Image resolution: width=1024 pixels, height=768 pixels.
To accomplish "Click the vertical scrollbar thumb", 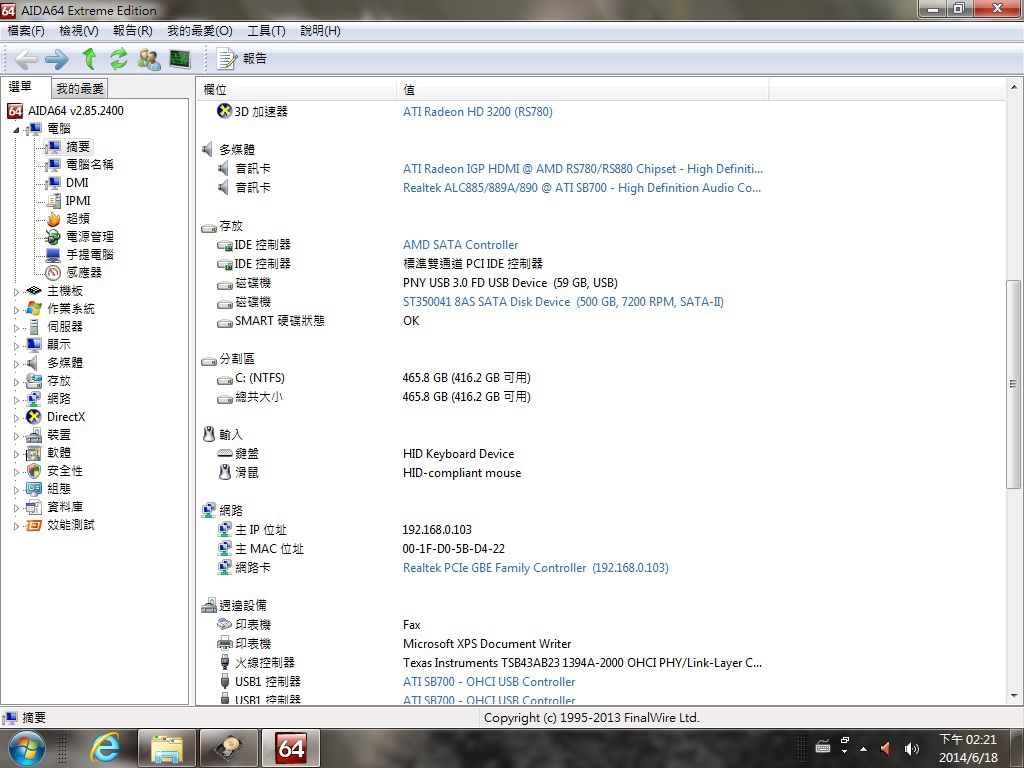I will pos(1013,384).
